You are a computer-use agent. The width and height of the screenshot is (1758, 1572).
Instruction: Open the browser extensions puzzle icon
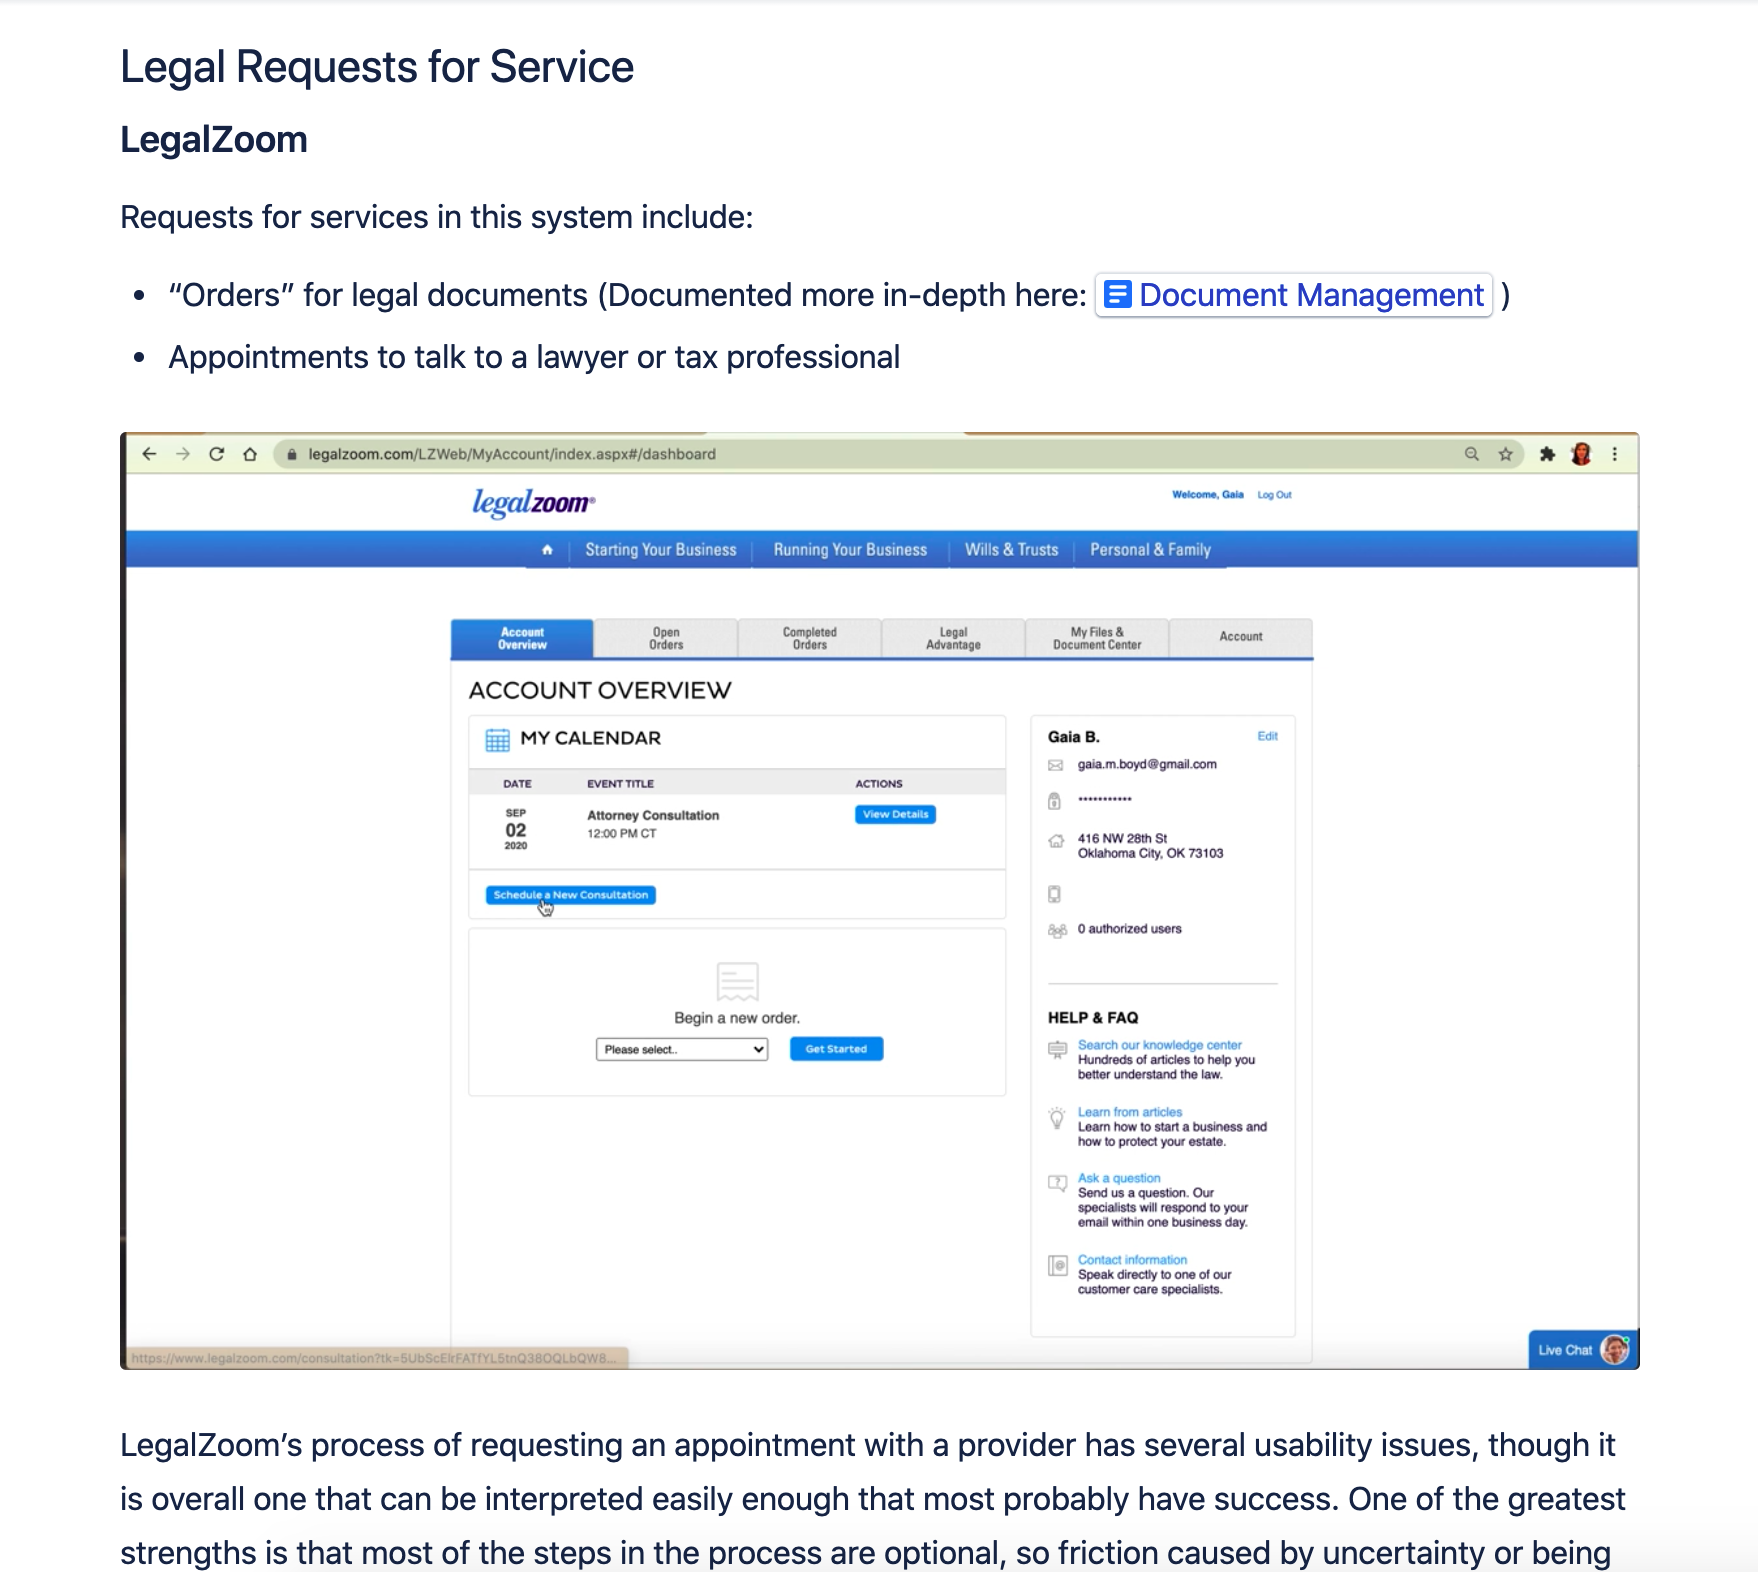click(x=1547, y=454)
